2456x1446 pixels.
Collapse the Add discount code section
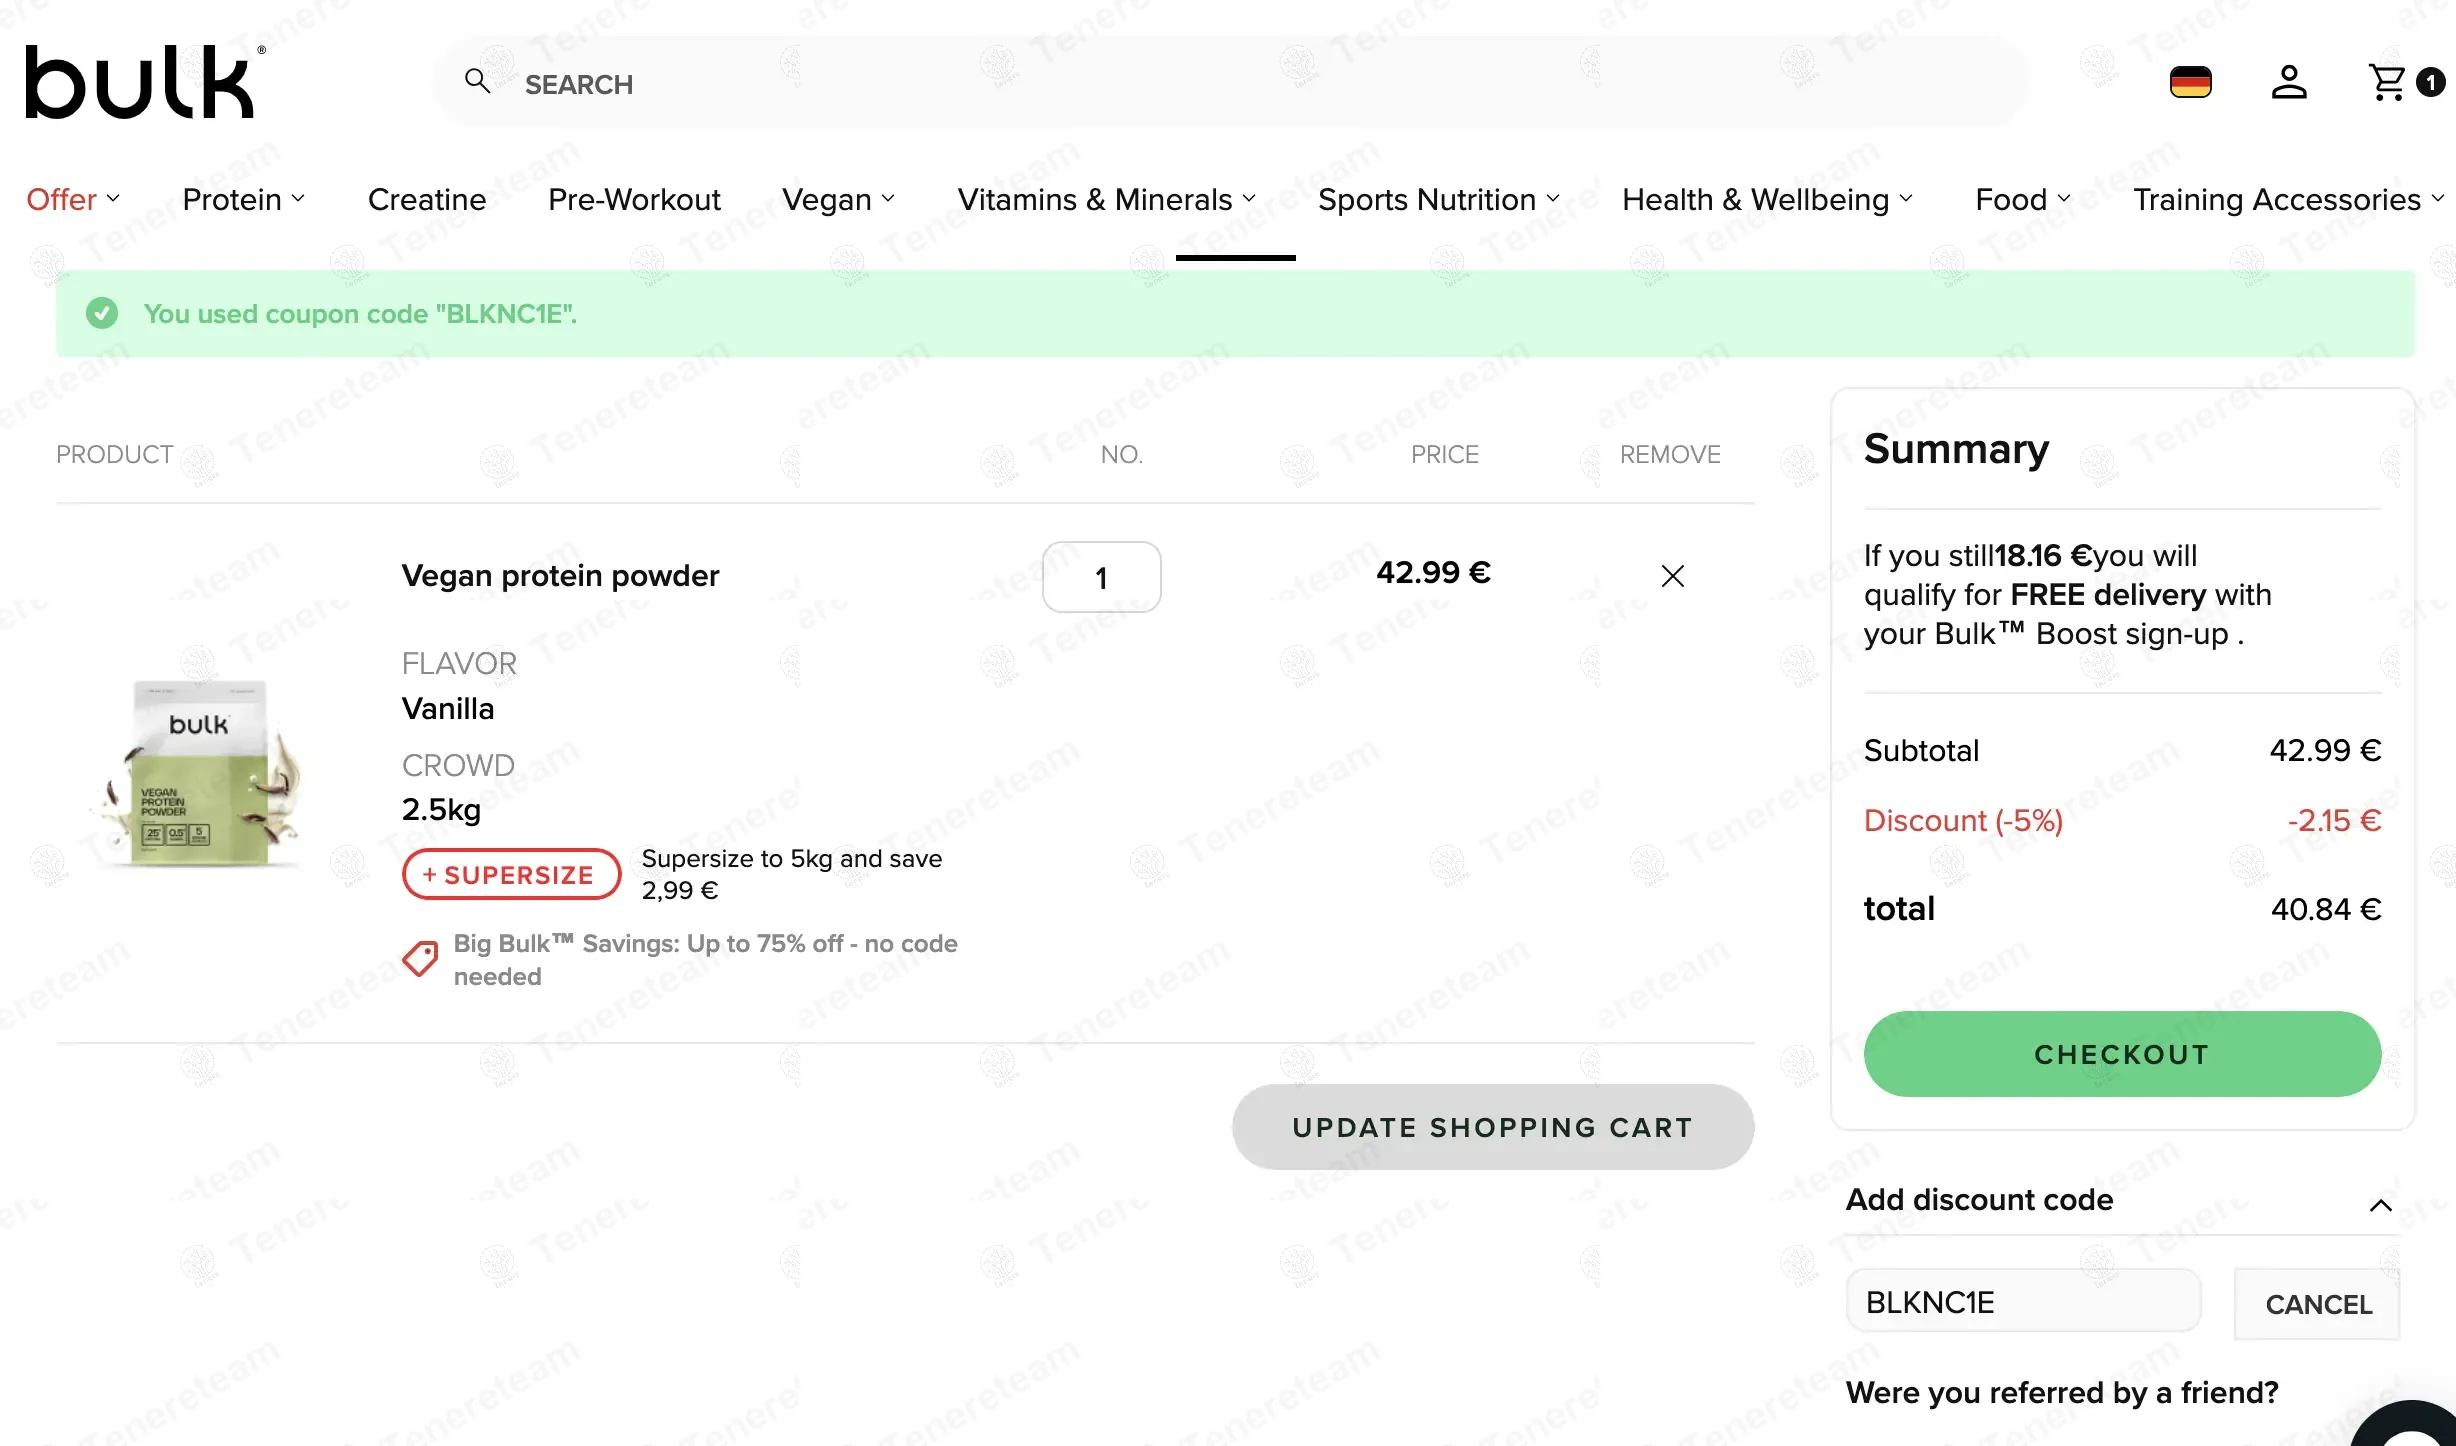point(2381,1205)
